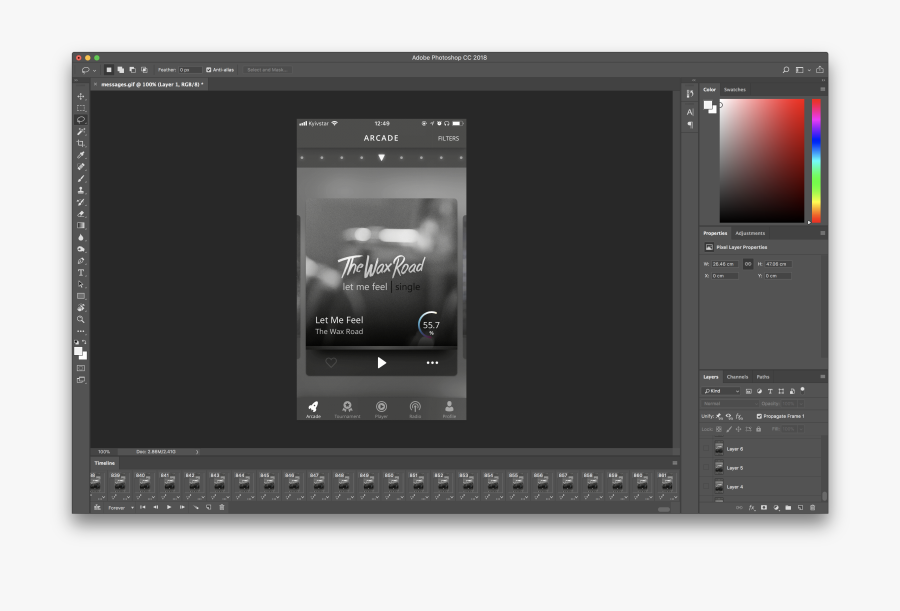
Task: Pick the Eyedropper tool
Action: [81, 155]
